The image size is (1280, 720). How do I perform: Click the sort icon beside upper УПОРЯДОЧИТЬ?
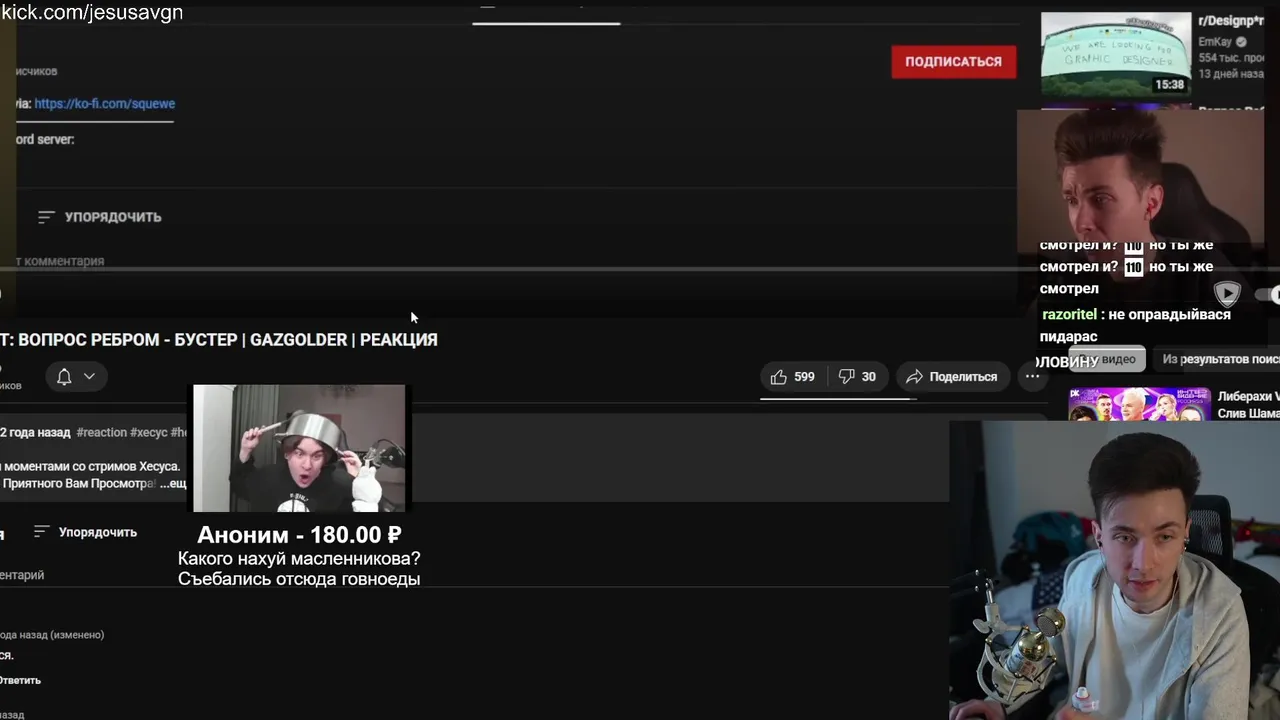click(46, 217)
